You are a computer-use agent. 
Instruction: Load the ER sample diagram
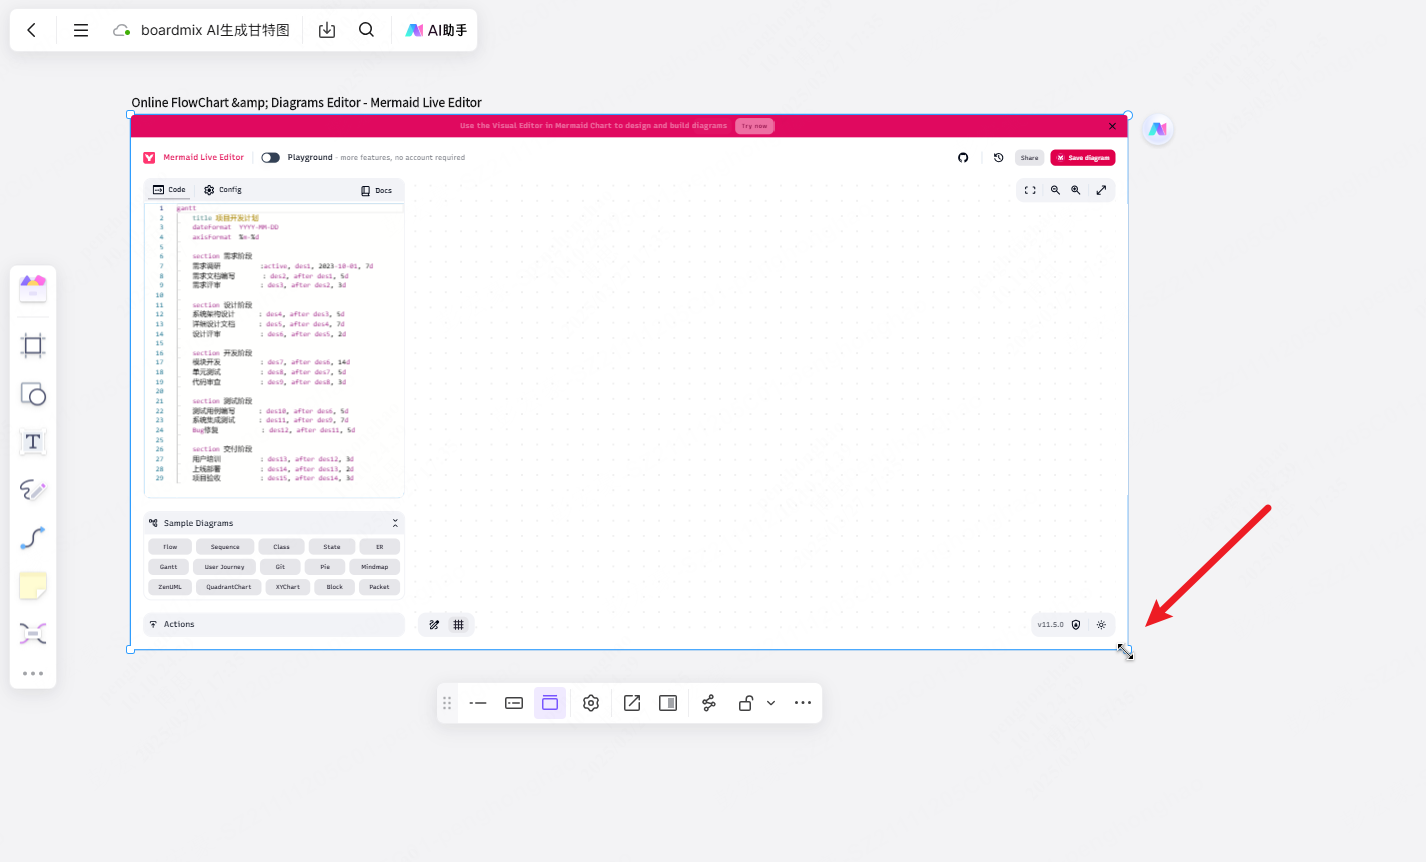379,547
